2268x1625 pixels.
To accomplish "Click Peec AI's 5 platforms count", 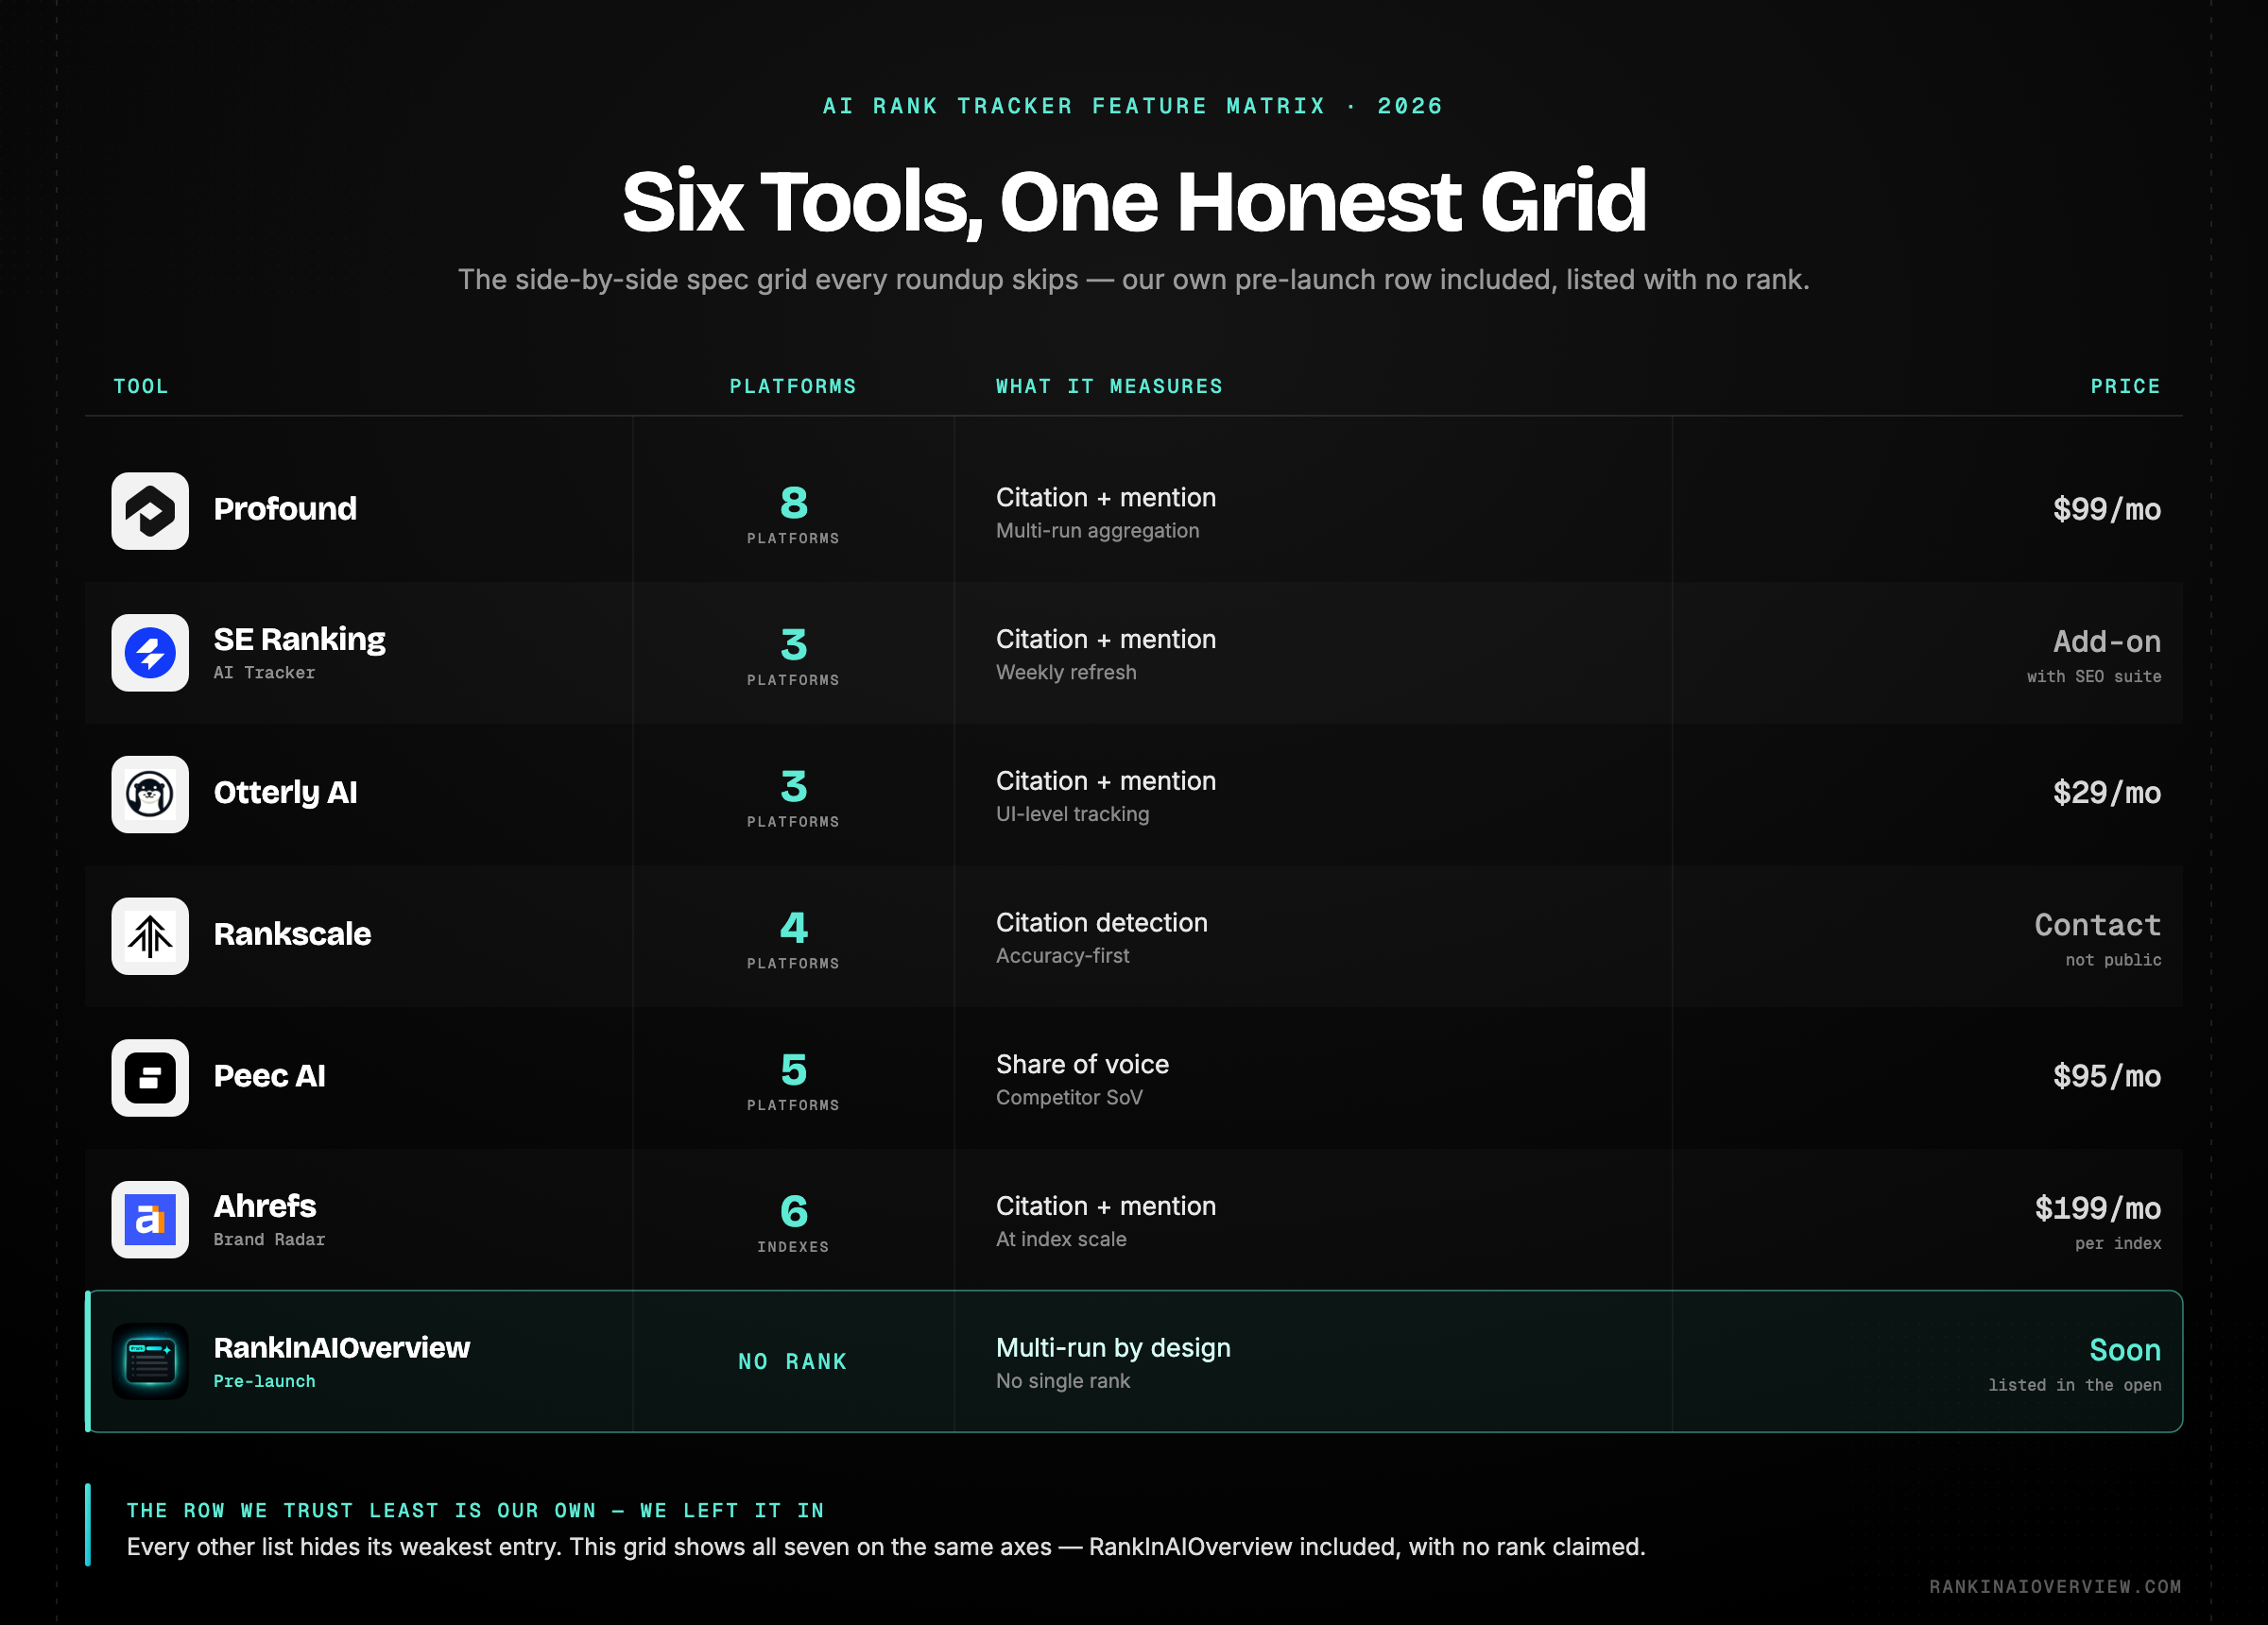I will click(793, 1070).
